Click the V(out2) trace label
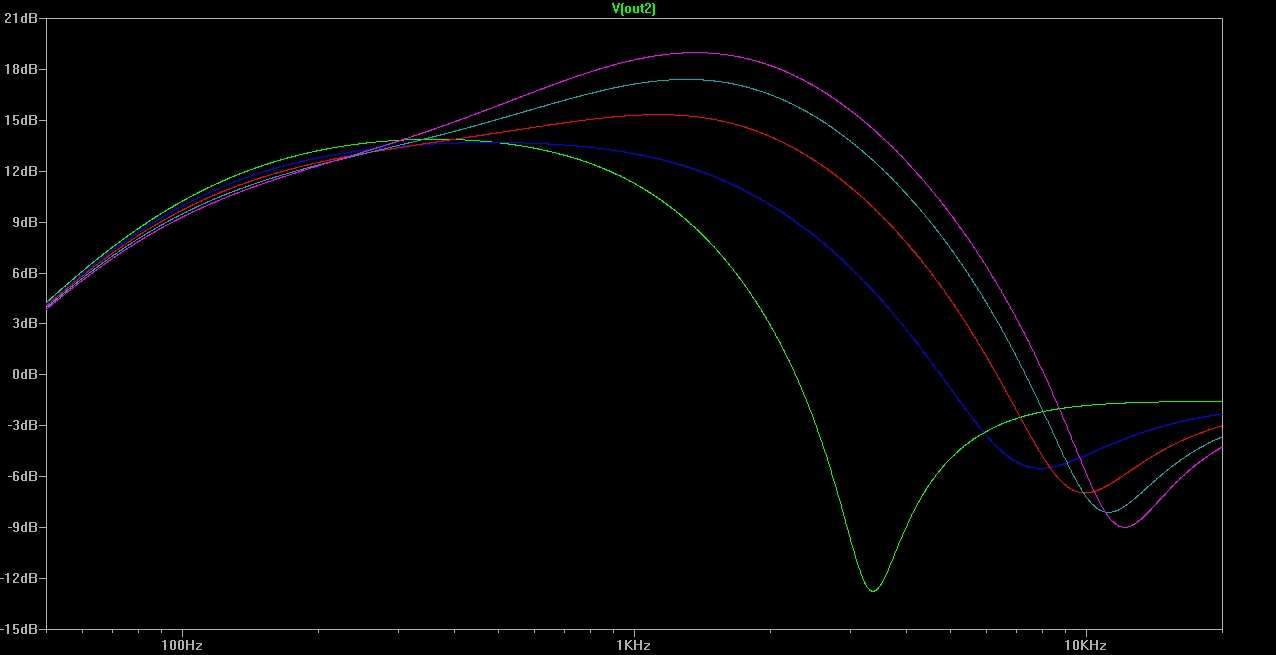The height and width of the screenshot is (655, 1276). 634,8
